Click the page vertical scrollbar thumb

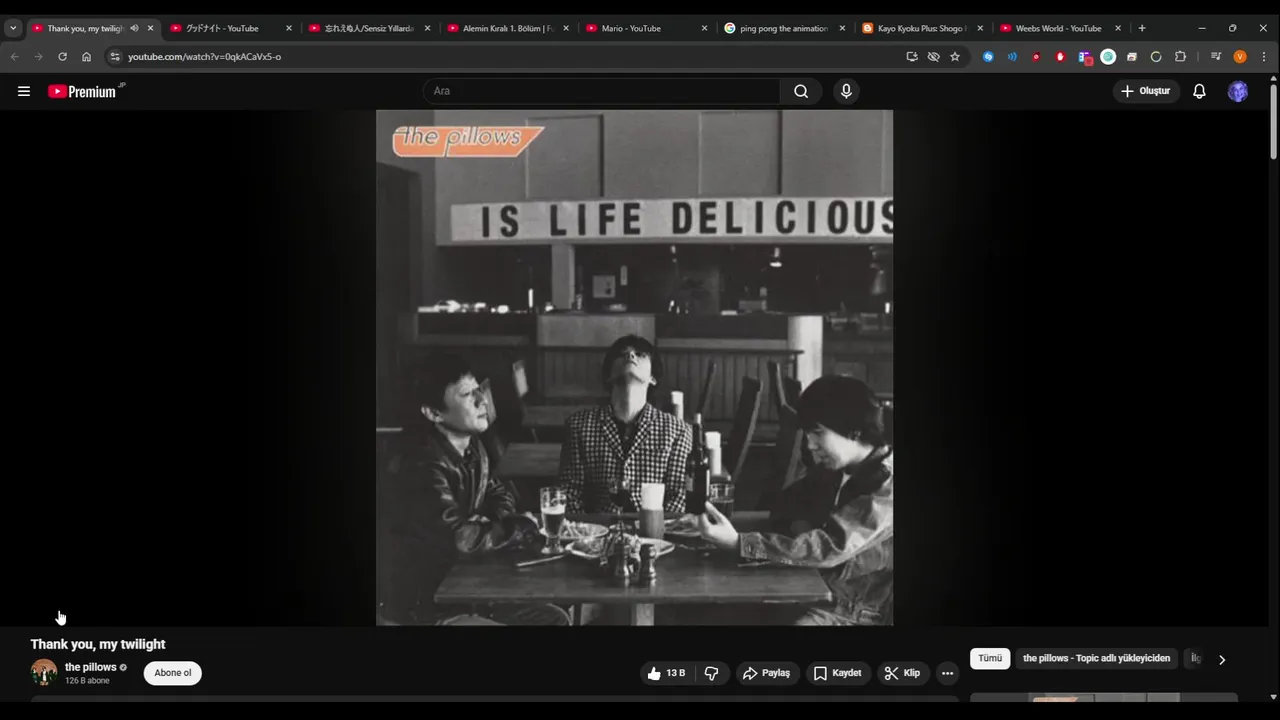[1273, 121]
